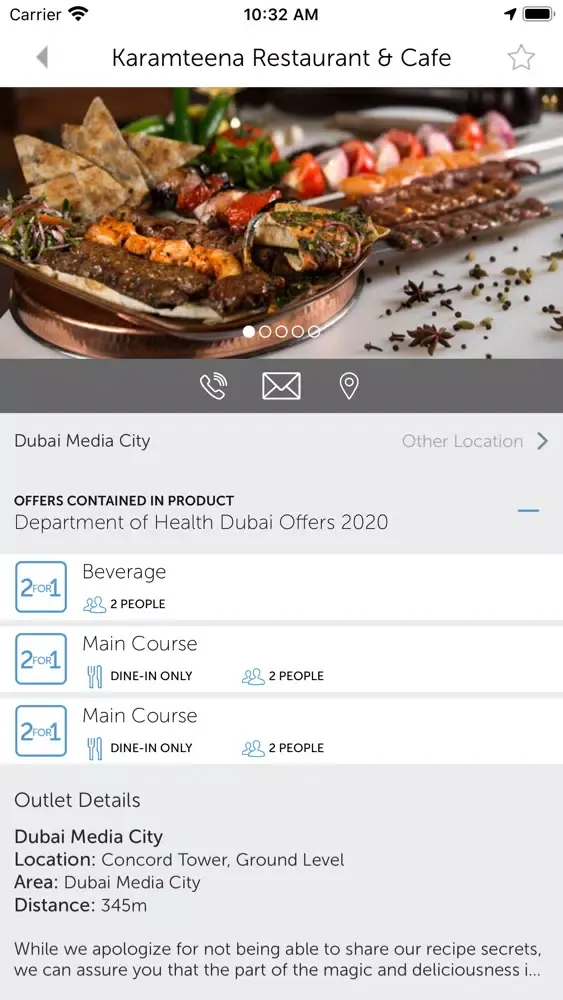The image size is (563, 1000).
Task: Tap Area: Dubai Media City line
Action: coord(107,883)
